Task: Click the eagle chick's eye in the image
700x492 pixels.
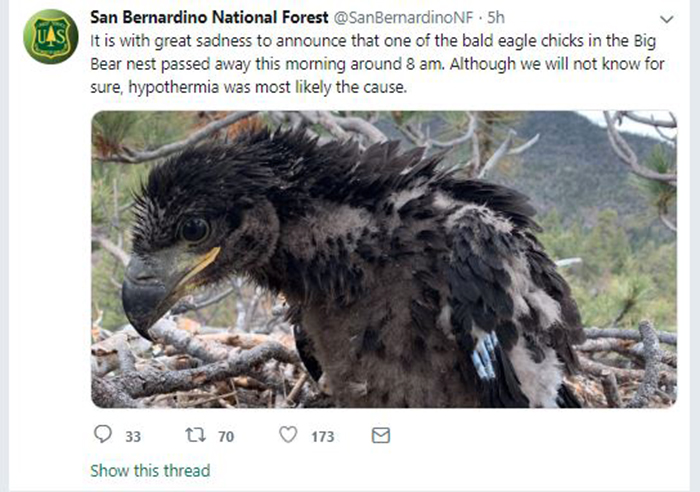Action: coord(195,229)
